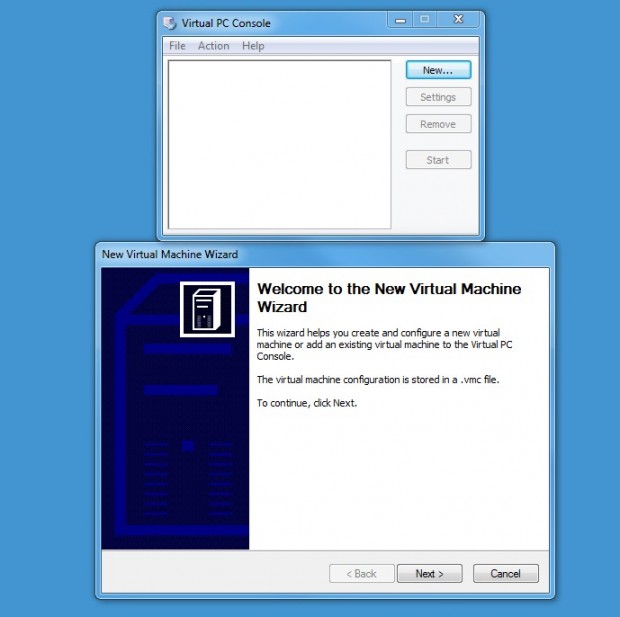Open the Help menu in Virtual PC Console

point(253,46)
